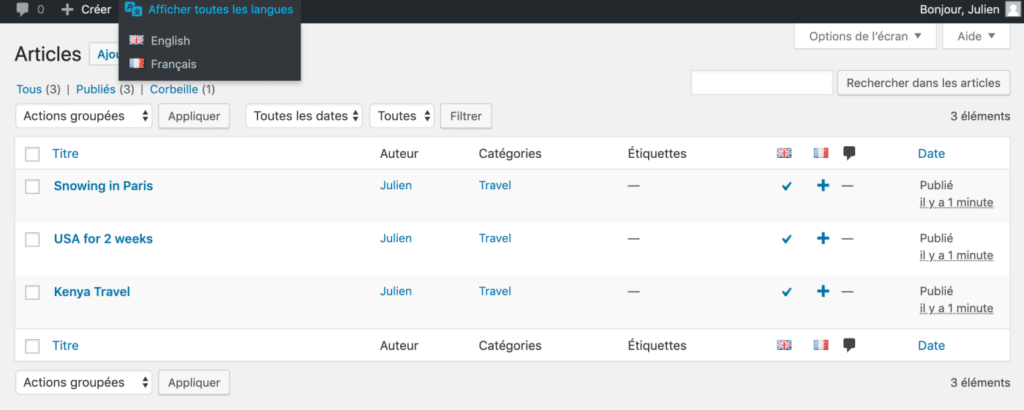Expand the Options de l'écran panel

click(x=865, y=36)
